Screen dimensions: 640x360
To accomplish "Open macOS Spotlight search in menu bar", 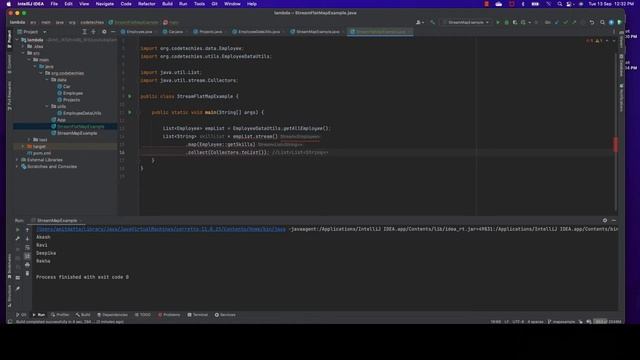I will click(560, 4).
